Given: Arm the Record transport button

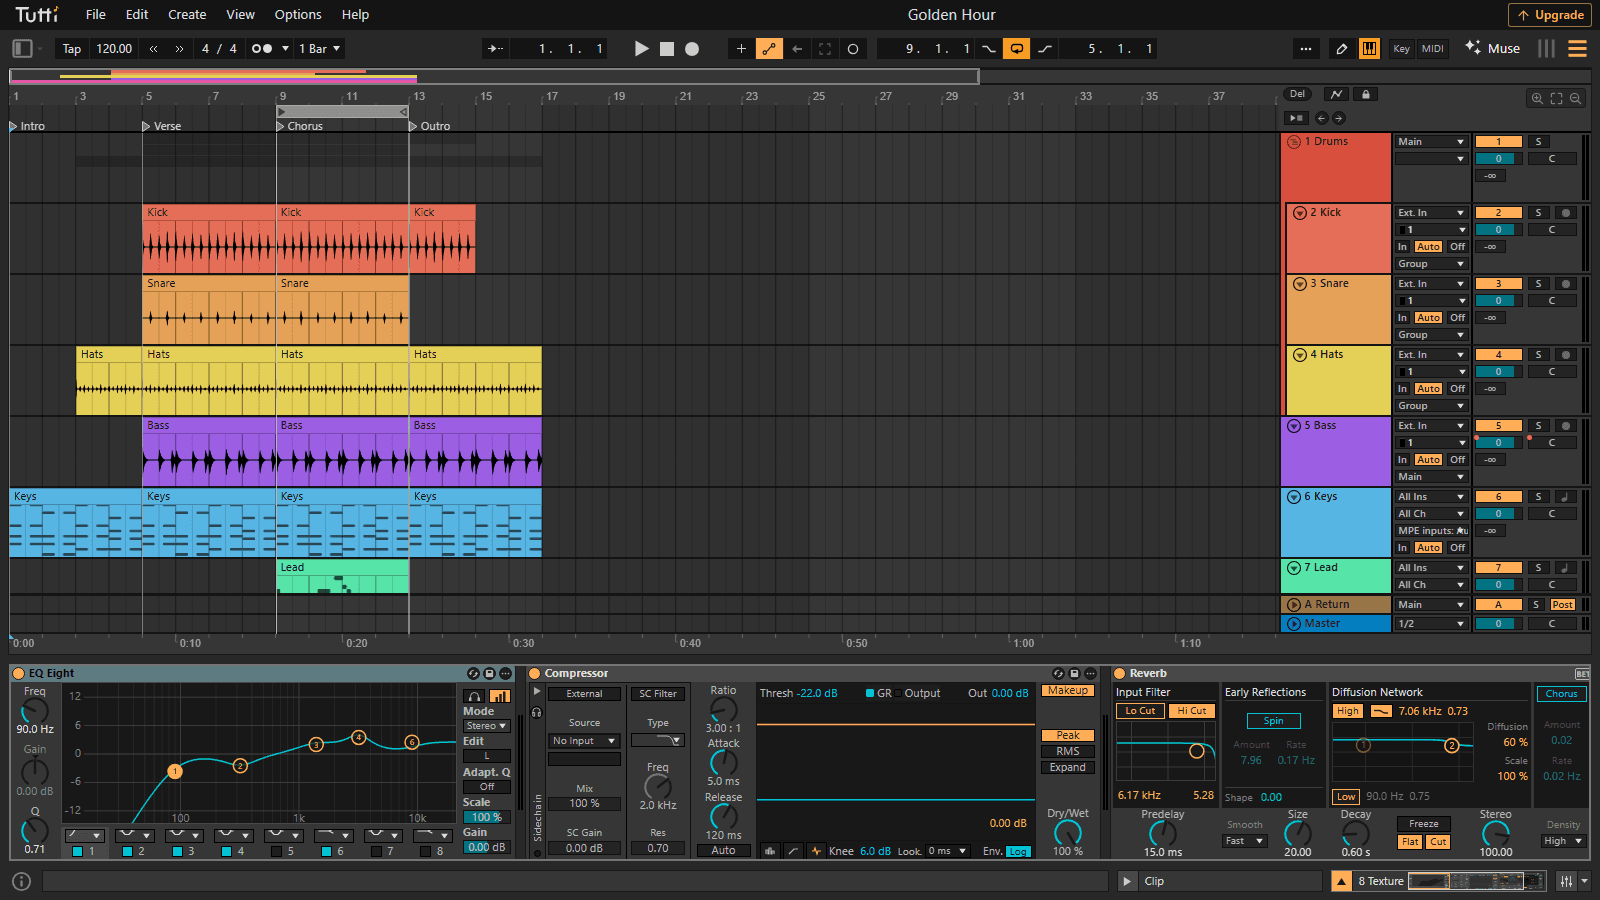Looking at the screenshot, I should point(692,48).
